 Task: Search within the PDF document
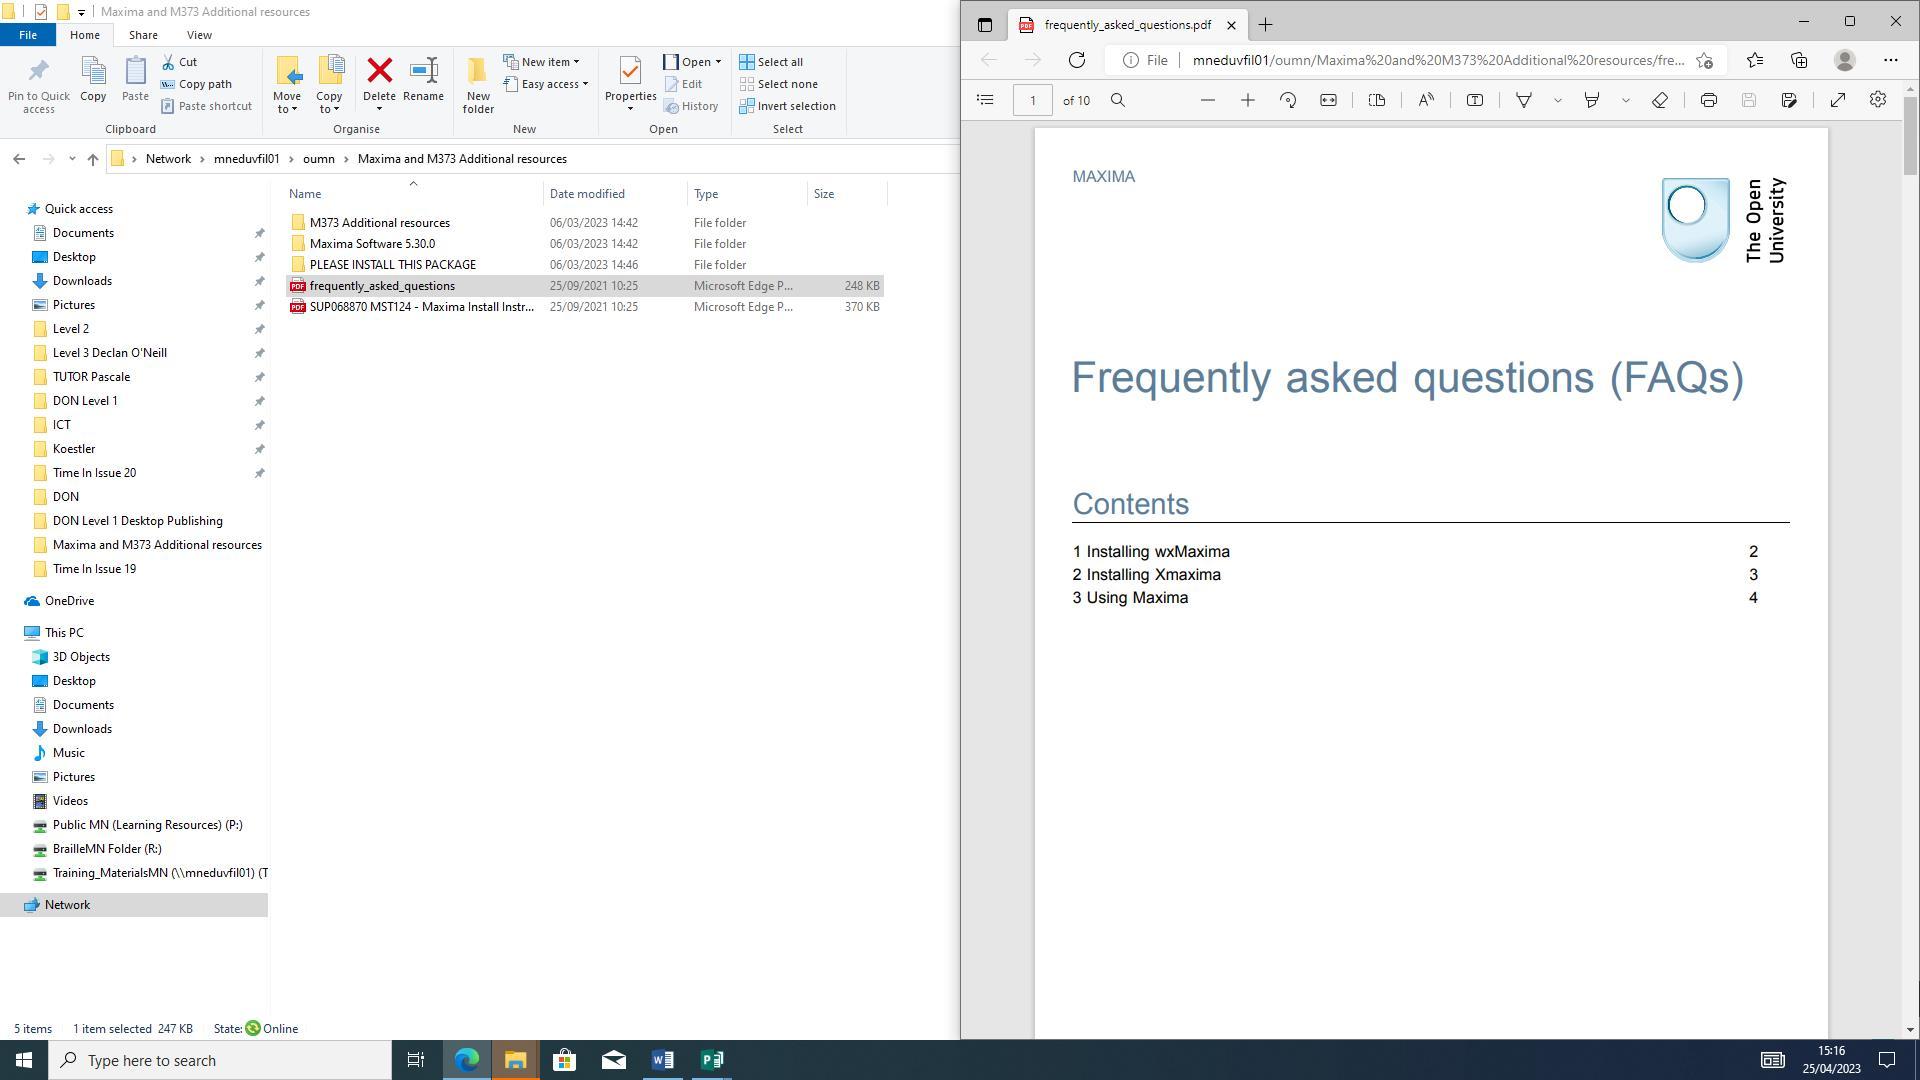[1118, 100]
